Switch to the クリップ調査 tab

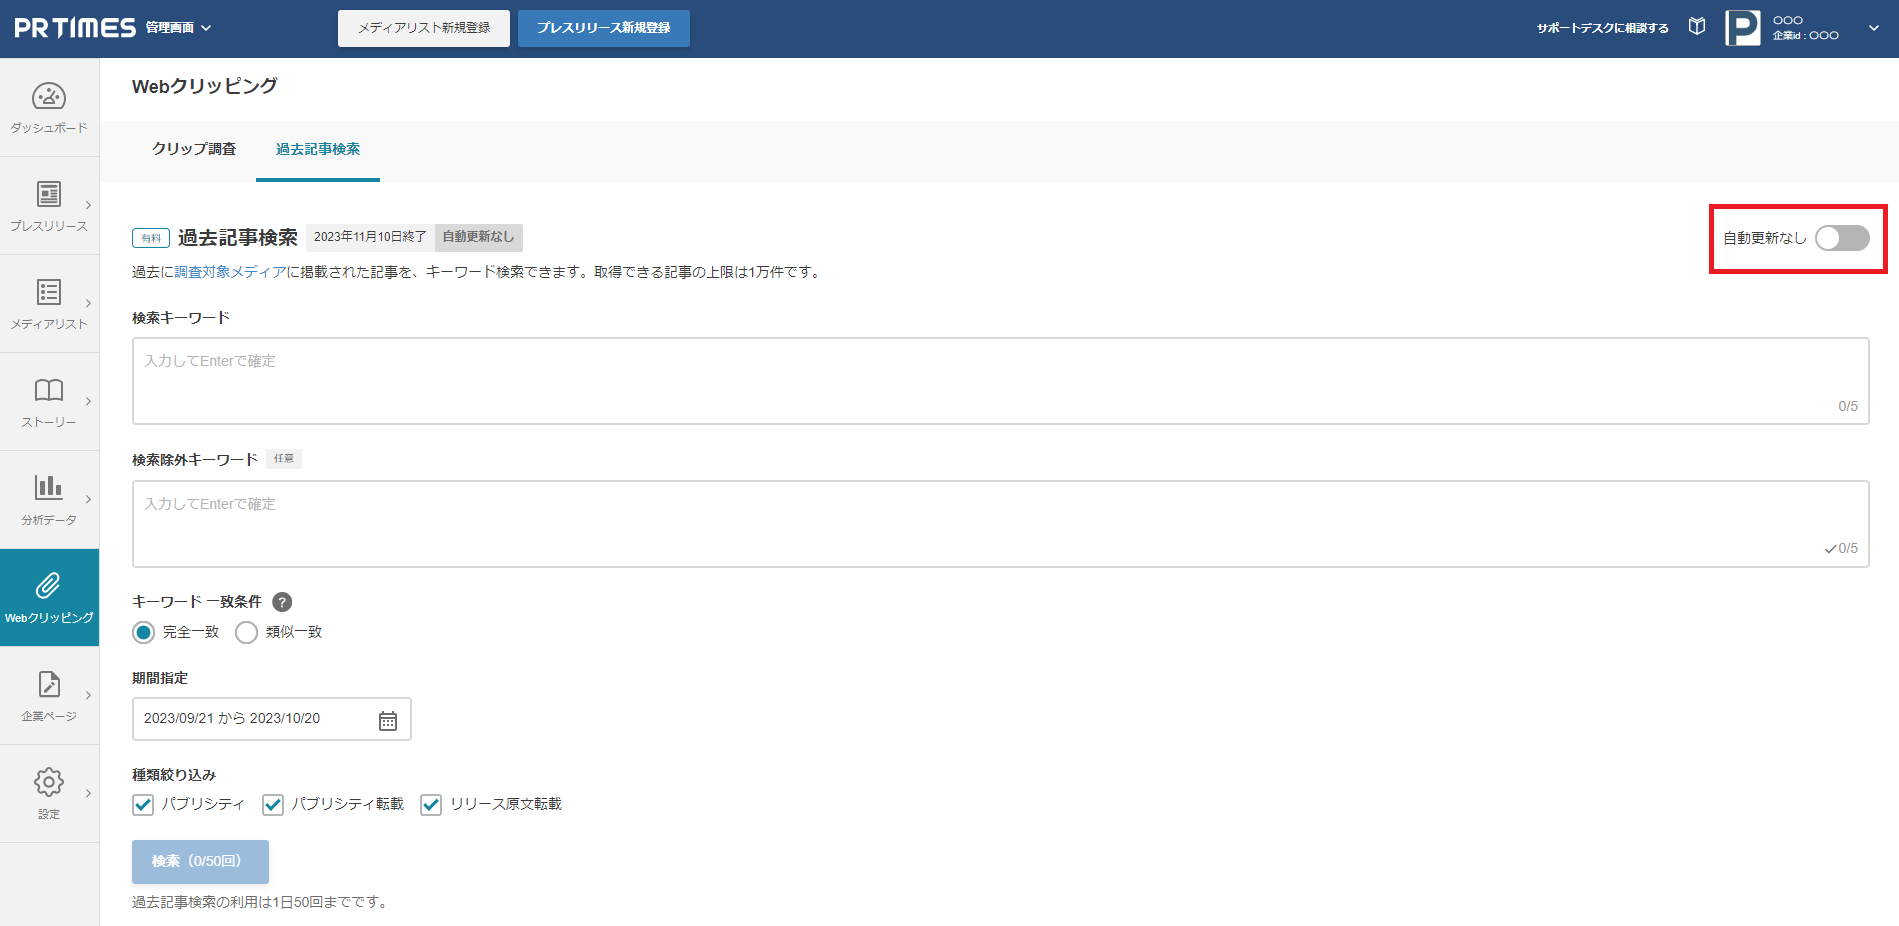tap(194, 149)
